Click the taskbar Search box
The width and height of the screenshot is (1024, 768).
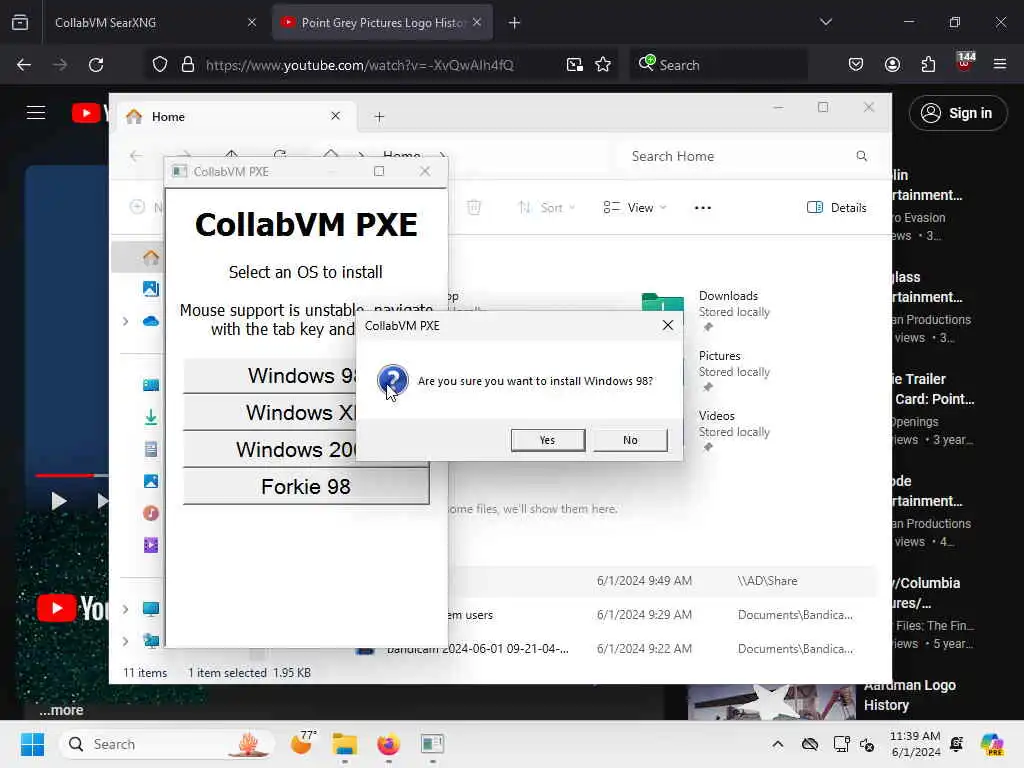(167, 744)
